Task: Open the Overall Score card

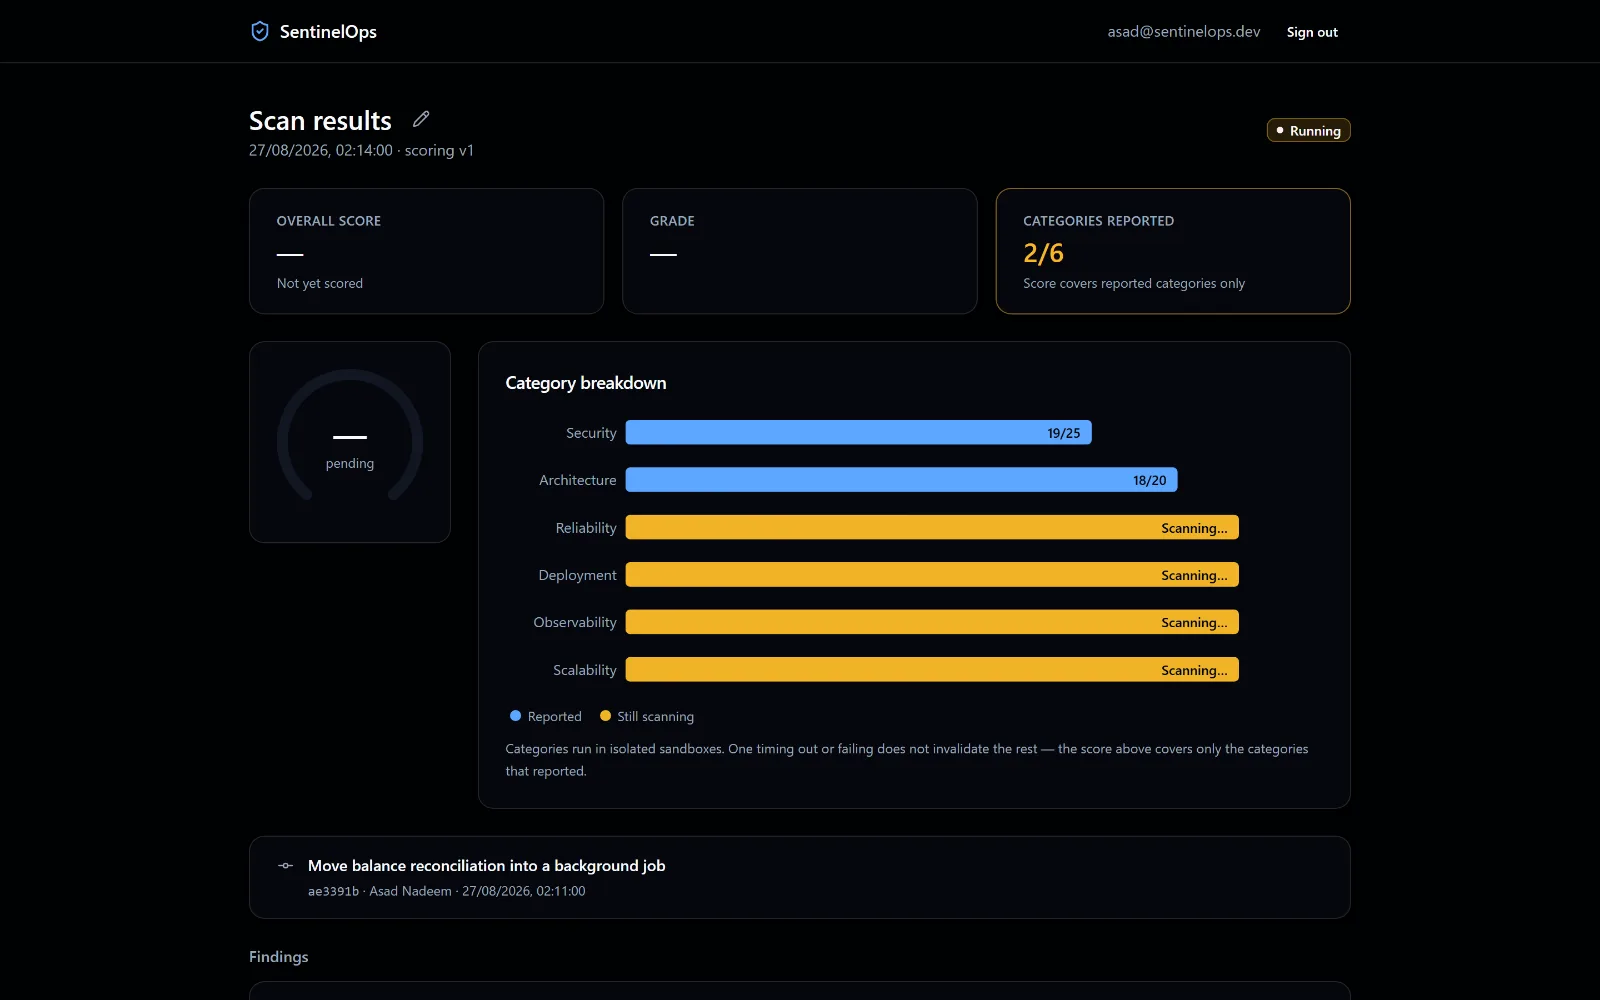Action: click(427, 251)
